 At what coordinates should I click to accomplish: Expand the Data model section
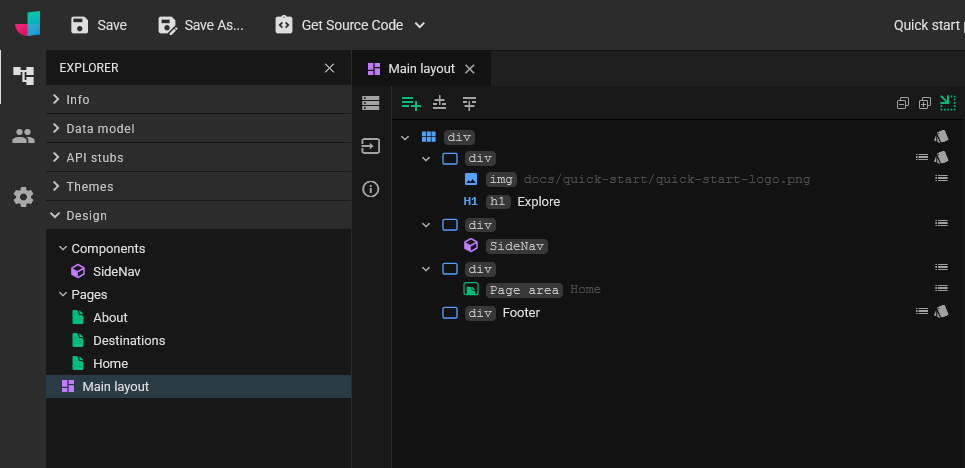coord(198,128)
